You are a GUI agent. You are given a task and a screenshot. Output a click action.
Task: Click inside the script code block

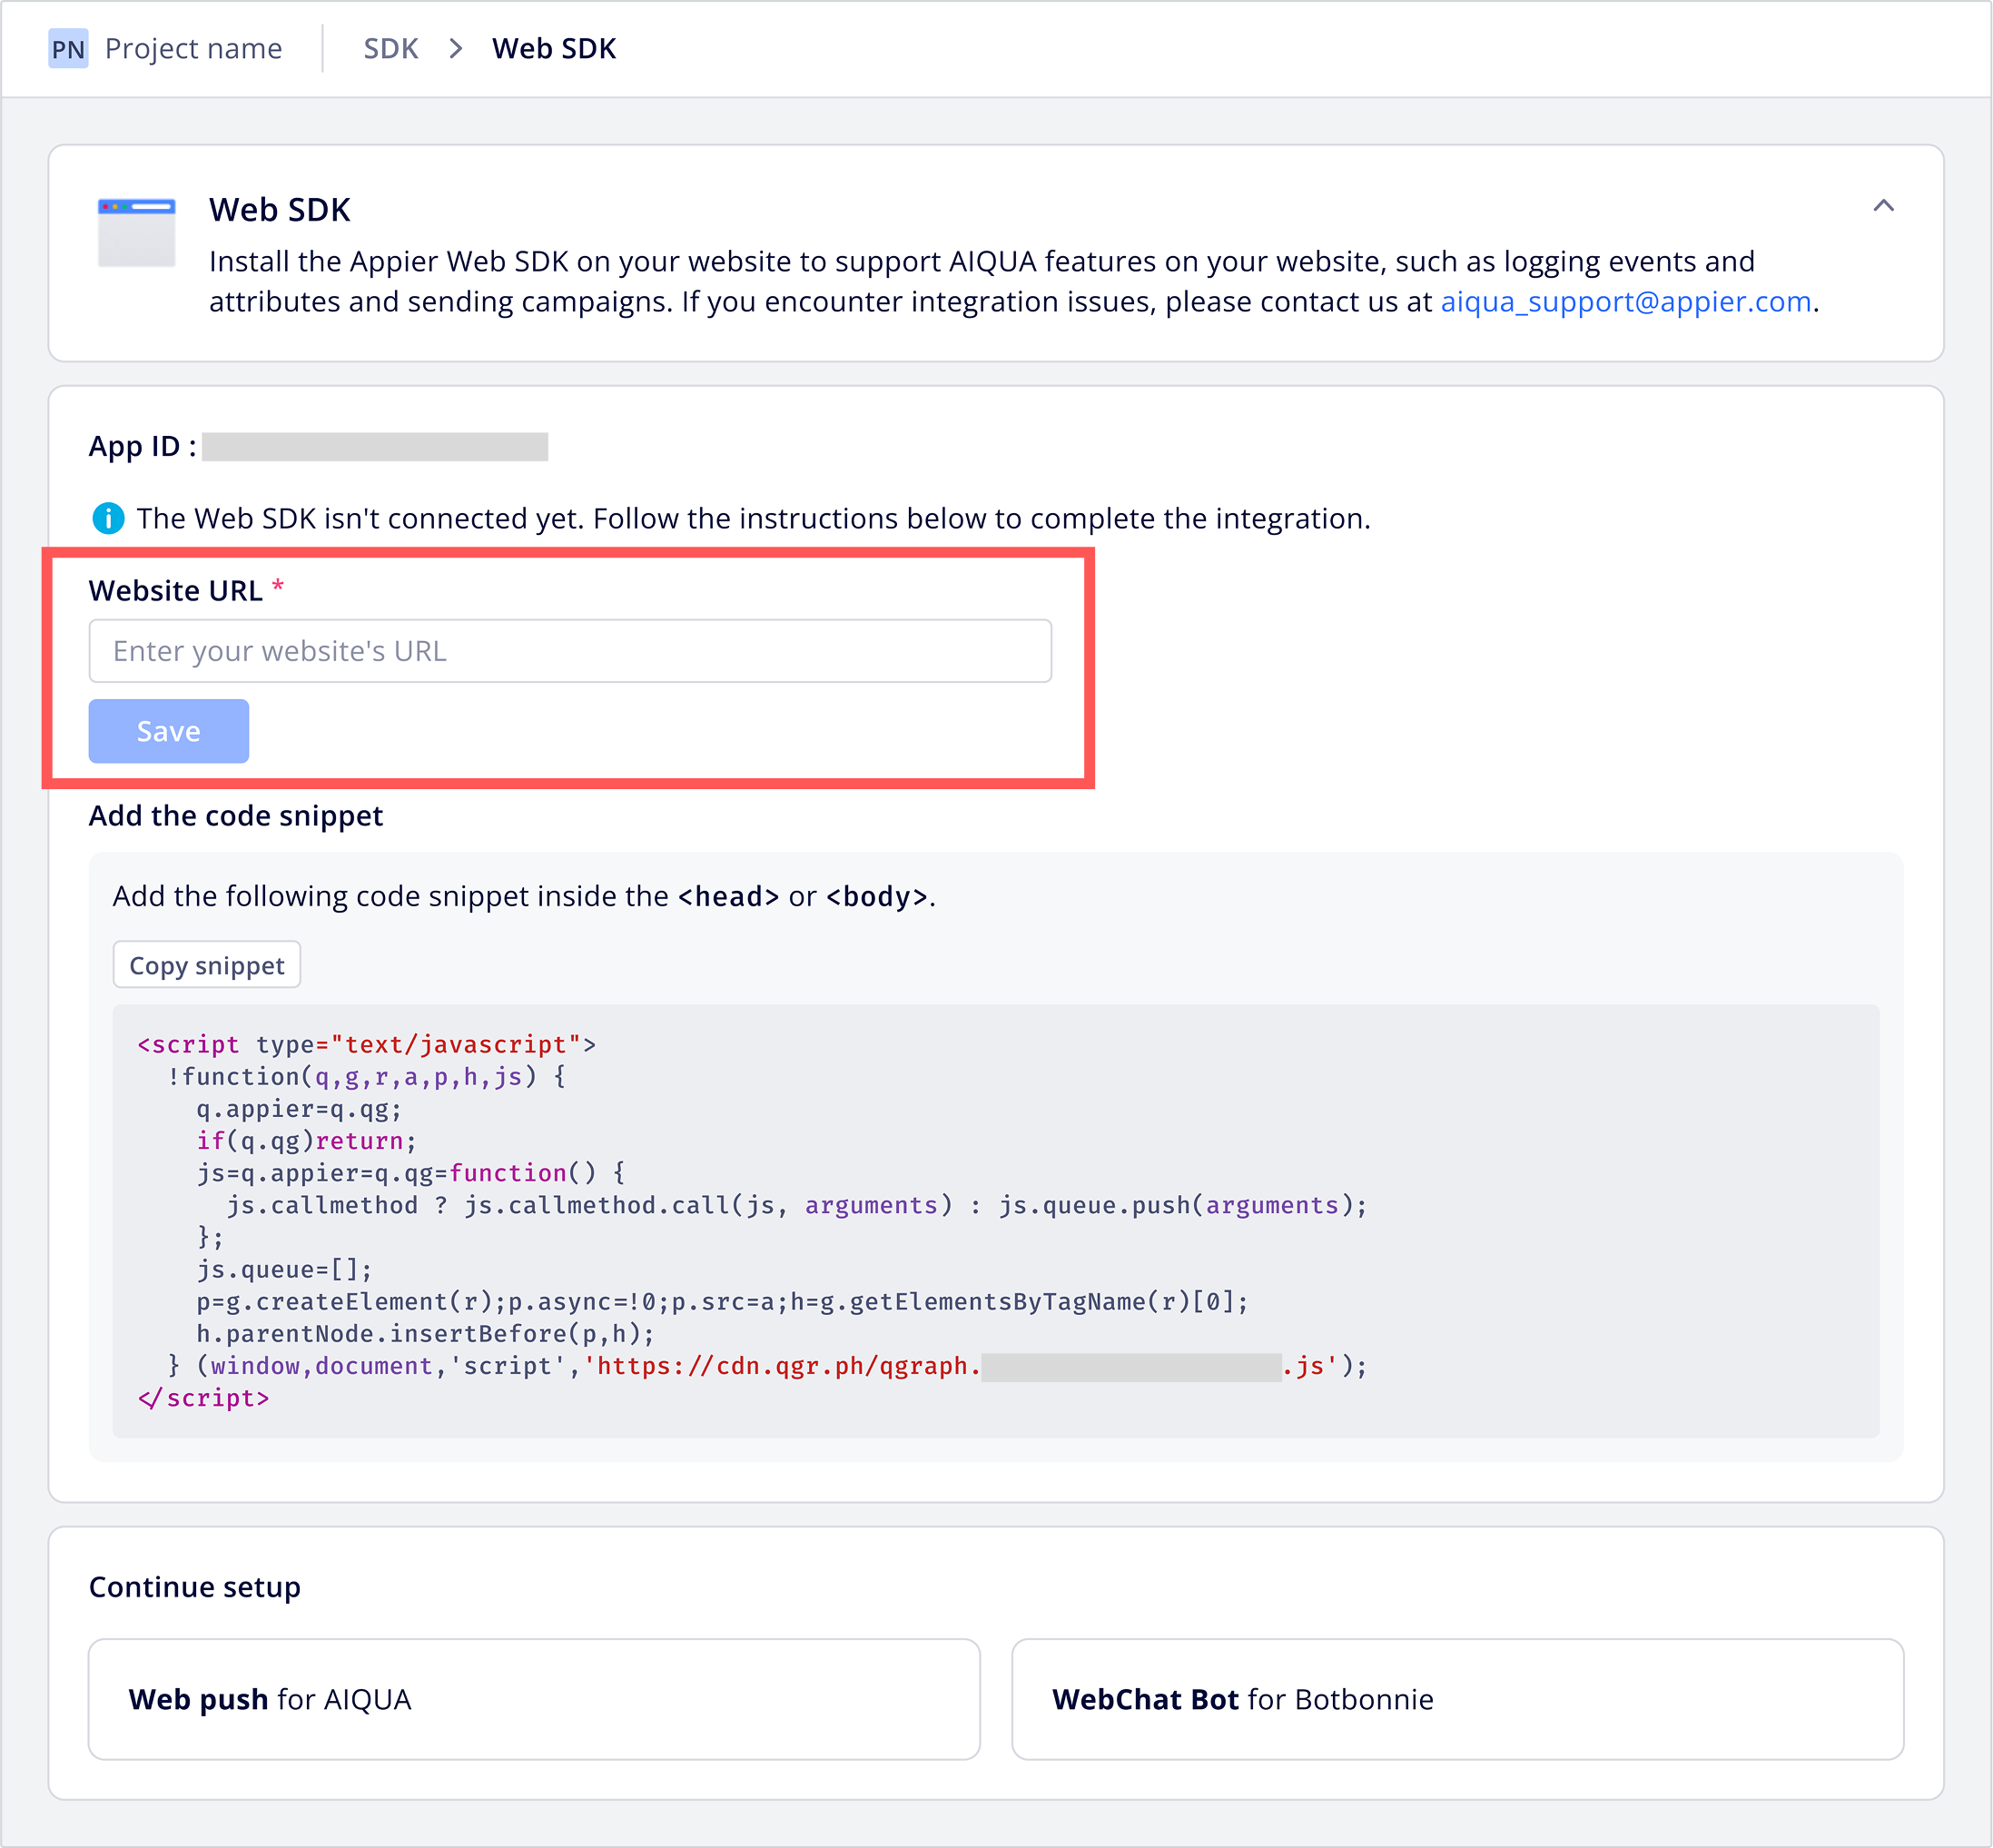click(994, 1220)
